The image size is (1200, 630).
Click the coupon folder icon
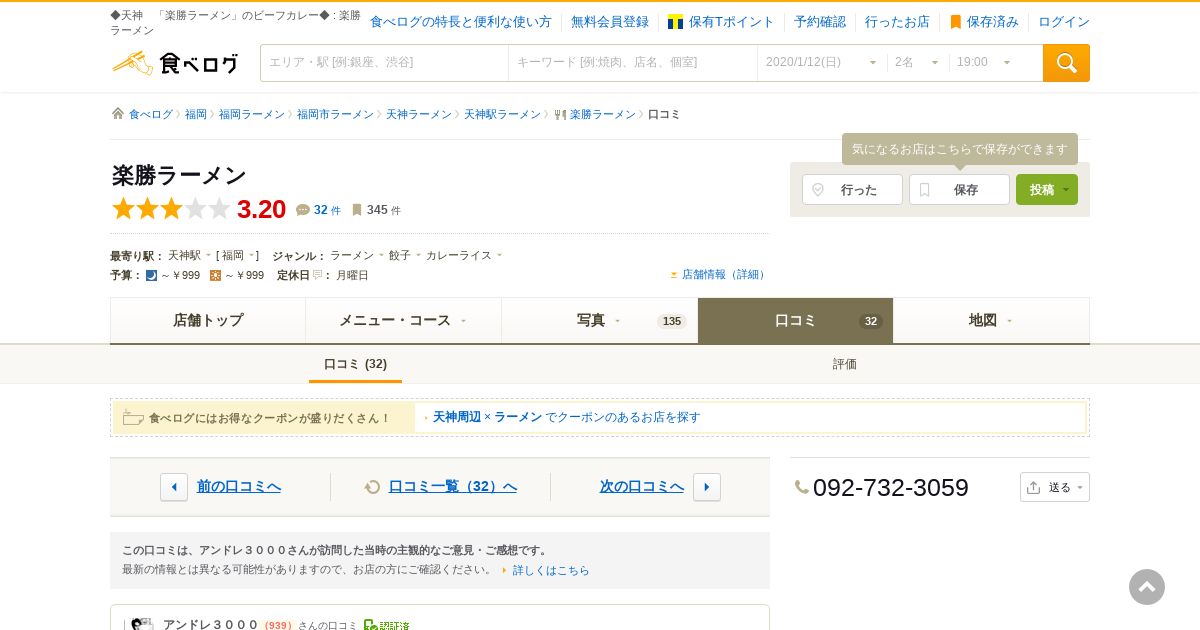click(x=133, y=418)
